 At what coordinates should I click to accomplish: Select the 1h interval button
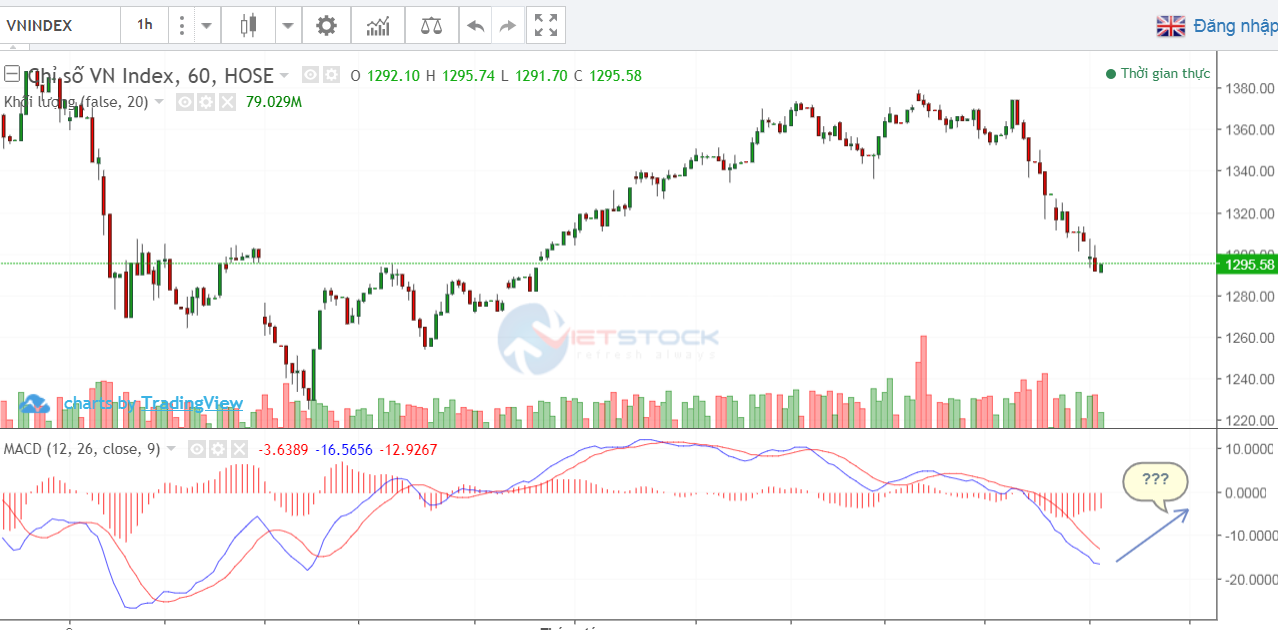point(145,26)
